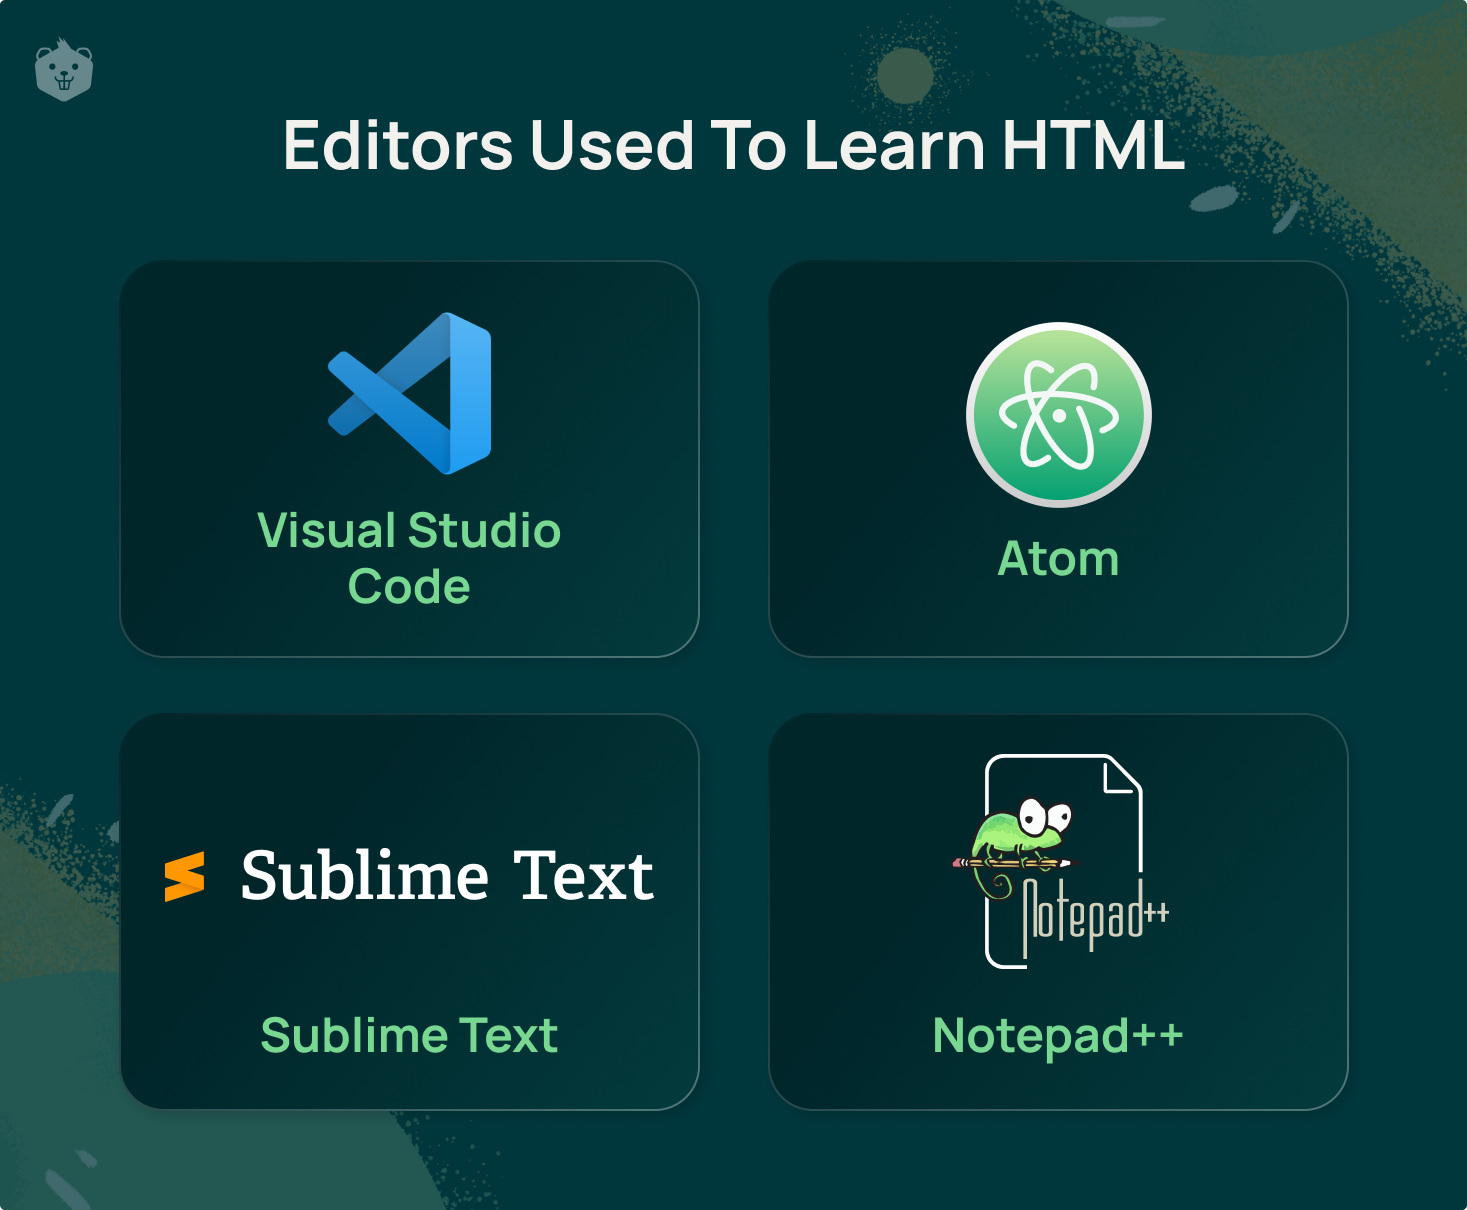Click the Atom logo icon
The width and height of the screenshot is (1467, 1210).
[1059, 414]
